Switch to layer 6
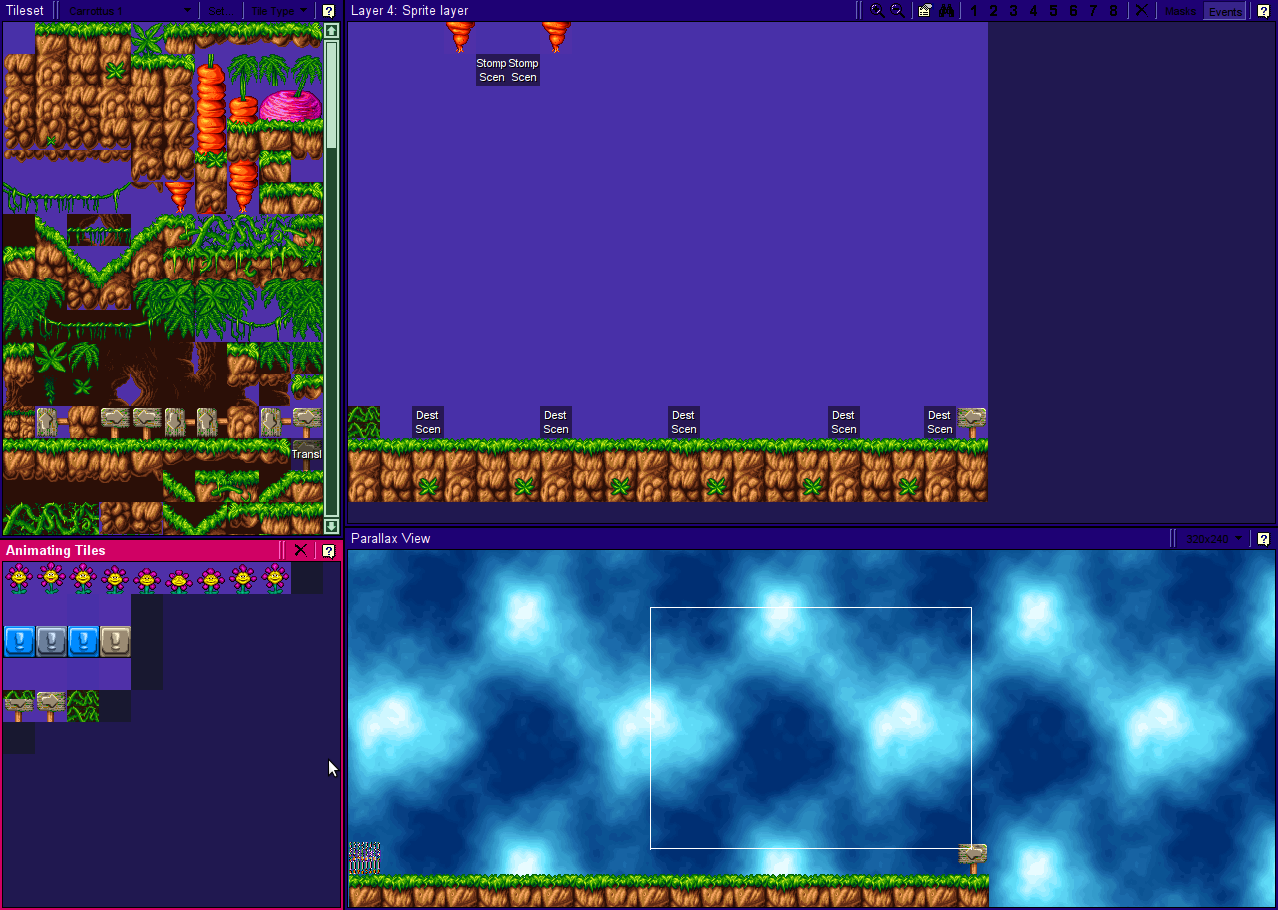Image resolution: width=1278 pixels, height=910 pixels. point(1073,11)
